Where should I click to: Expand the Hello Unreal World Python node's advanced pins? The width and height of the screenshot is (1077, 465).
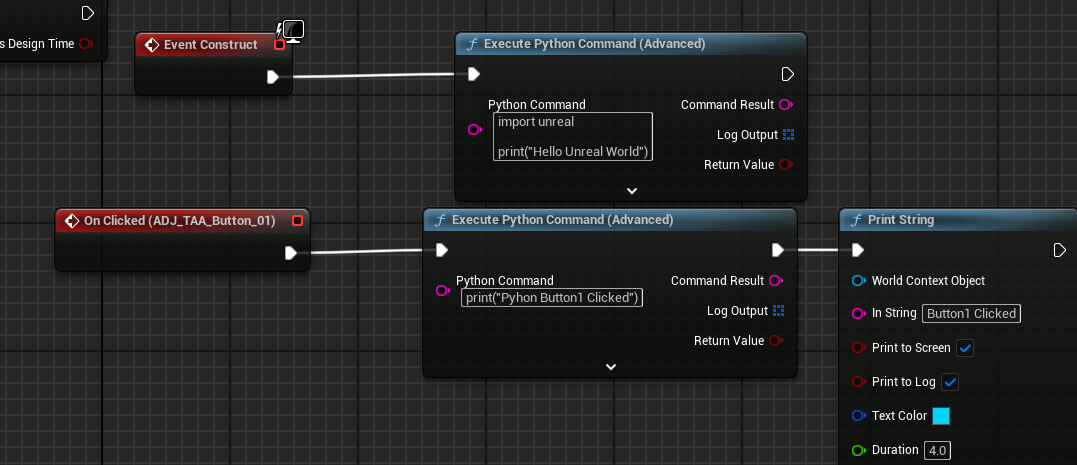(x=632, y=191)
